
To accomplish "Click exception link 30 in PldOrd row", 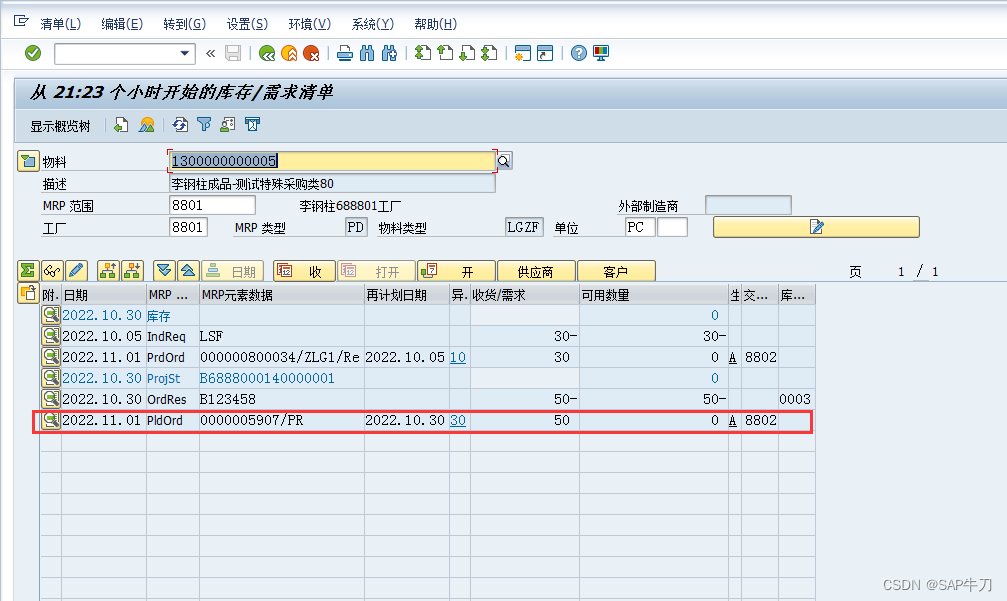I will (458, 420).
